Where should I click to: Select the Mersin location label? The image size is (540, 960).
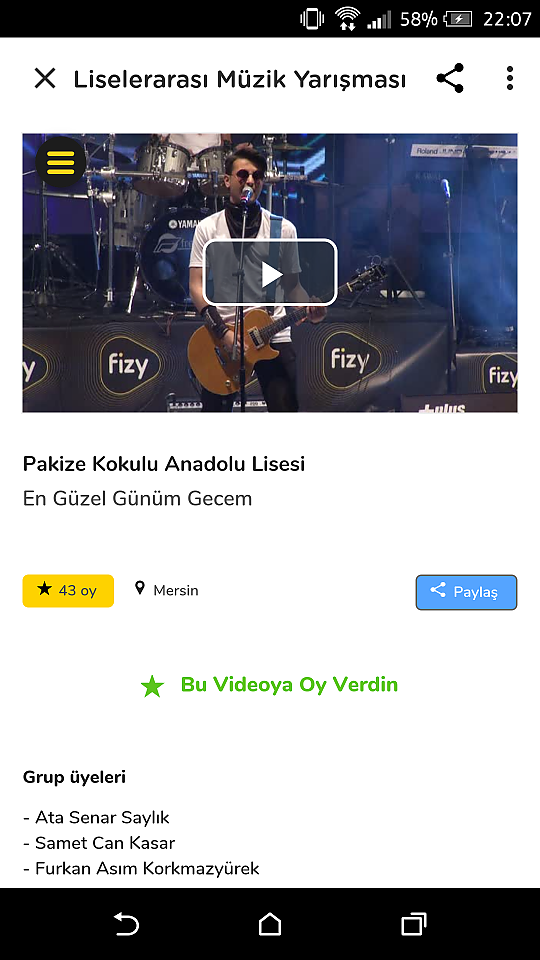point(176,591)
